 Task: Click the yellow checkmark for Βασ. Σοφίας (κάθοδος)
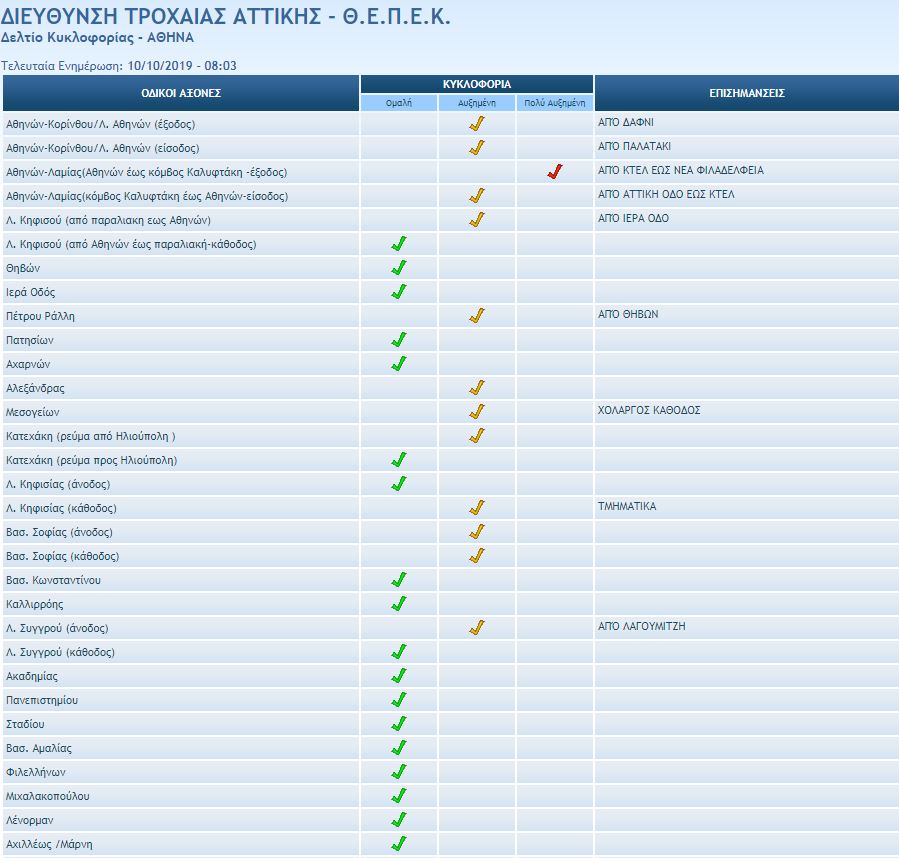(x=477, y=556)
